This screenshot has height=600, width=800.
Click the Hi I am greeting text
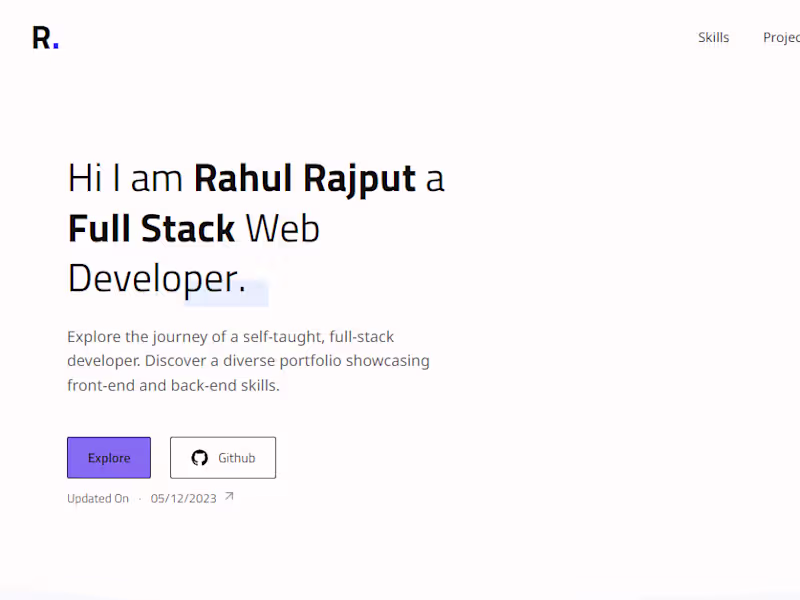[x=125, y=179]
